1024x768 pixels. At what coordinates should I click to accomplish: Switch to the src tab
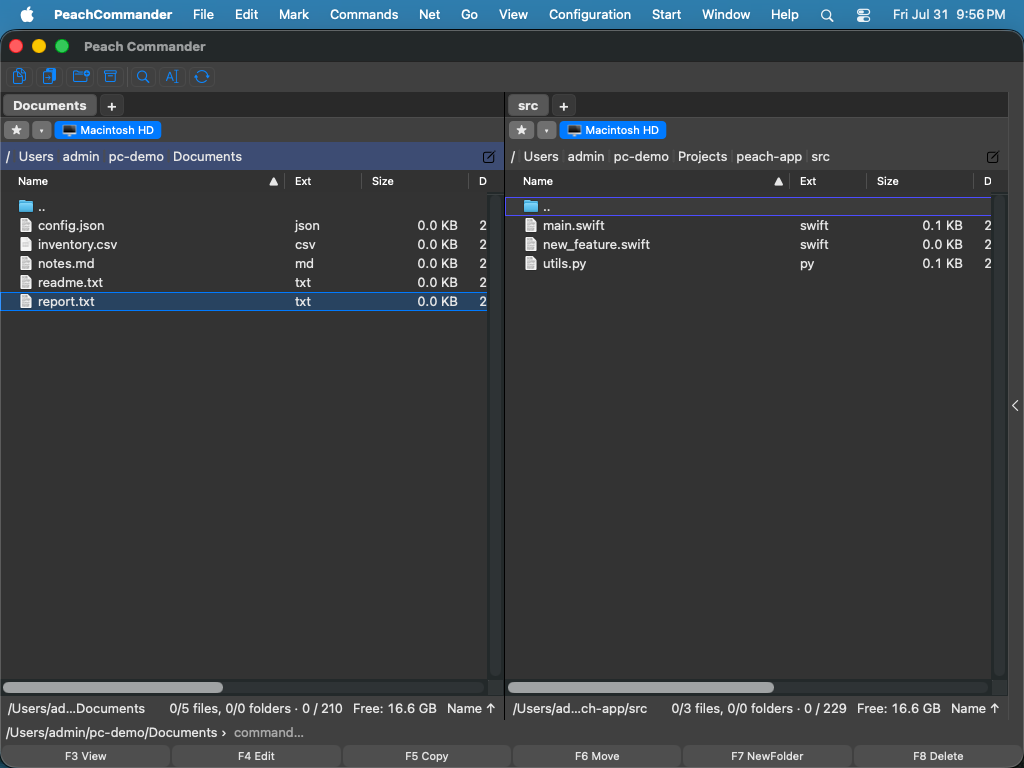528,105
